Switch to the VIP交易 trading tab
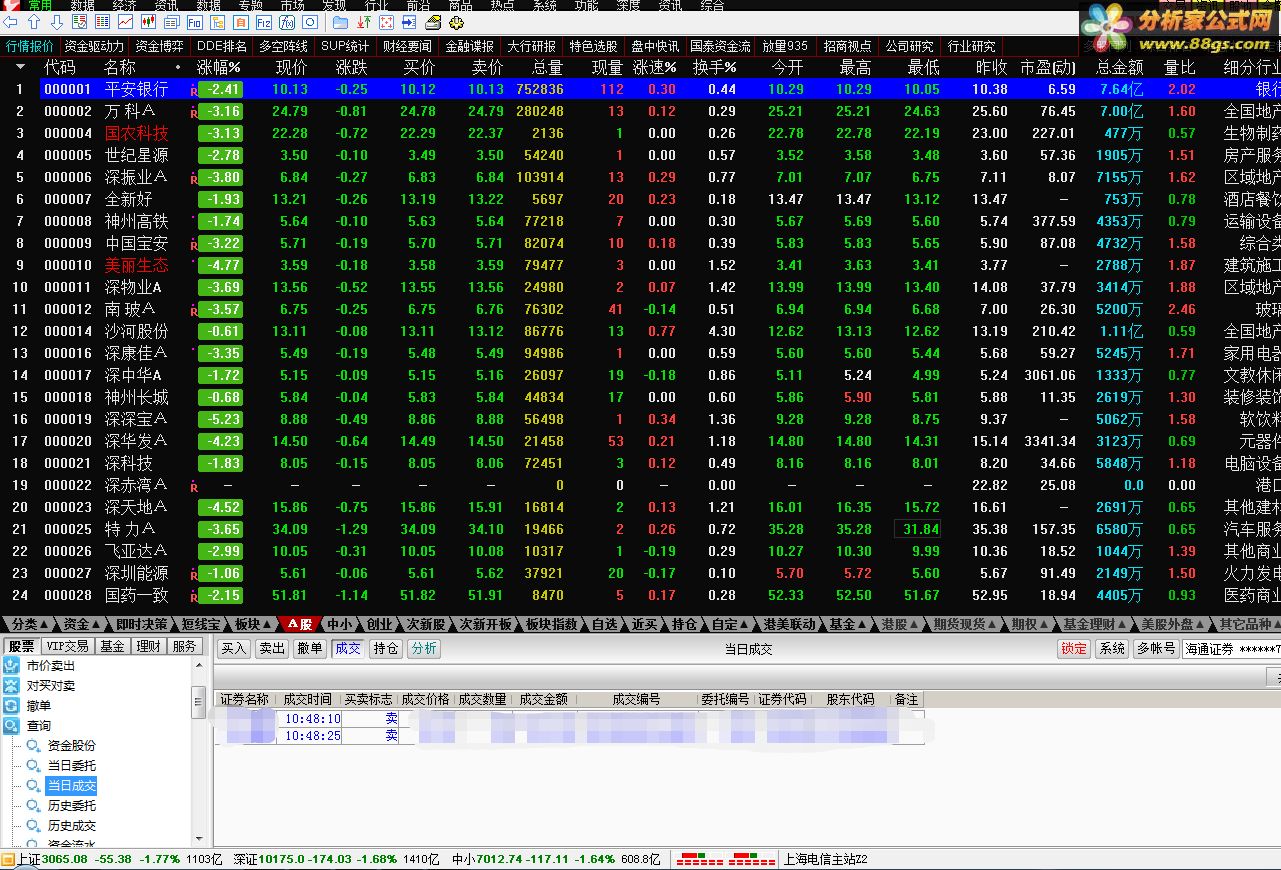The height and width of the screenshot is (870, 1281). pyautogui.click(x=67, y=647)
